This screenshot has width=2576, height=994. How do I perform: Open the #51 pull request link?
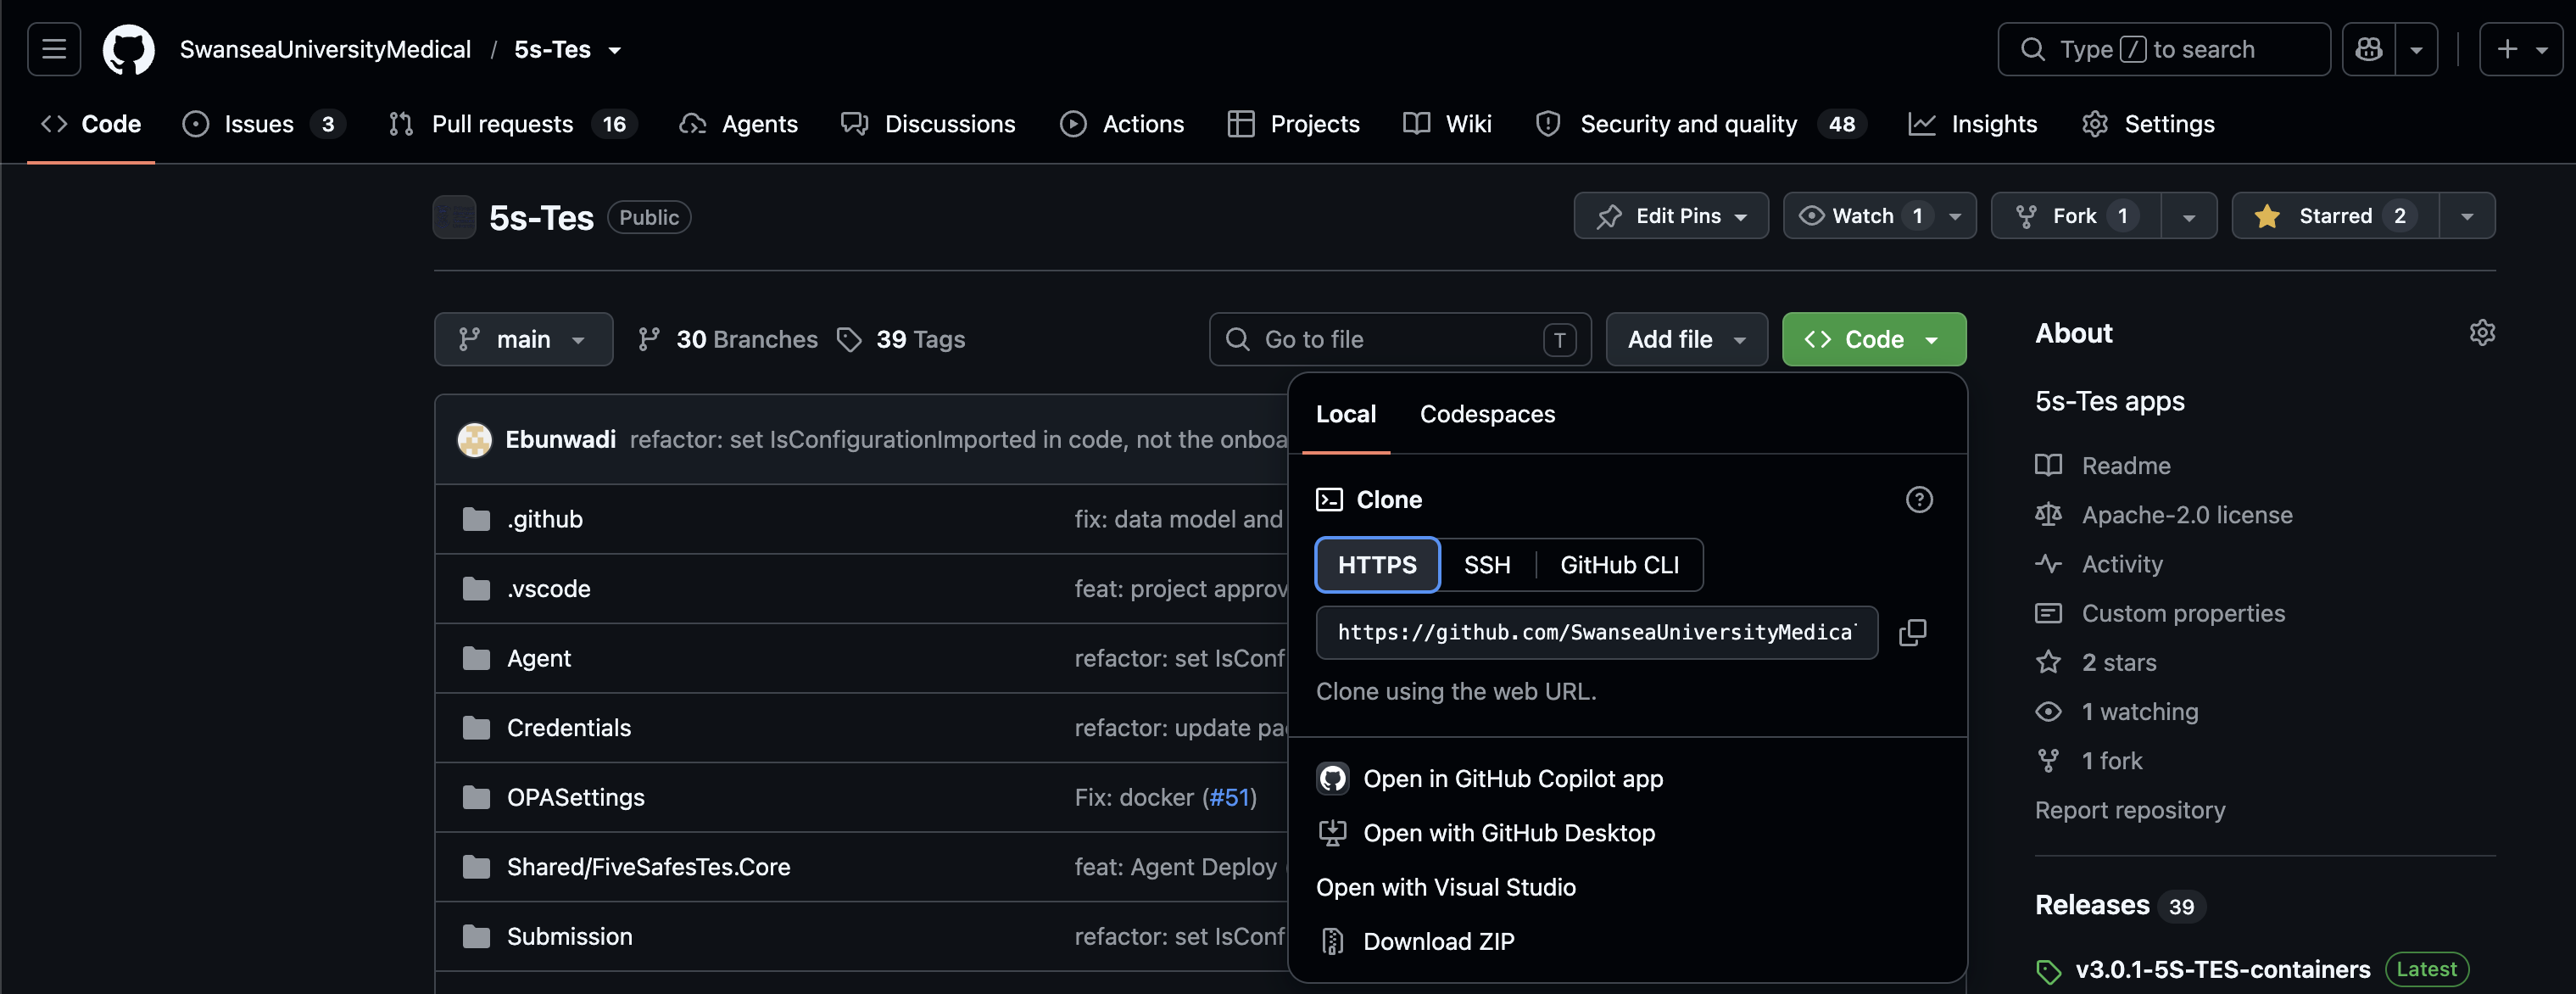1229,798
